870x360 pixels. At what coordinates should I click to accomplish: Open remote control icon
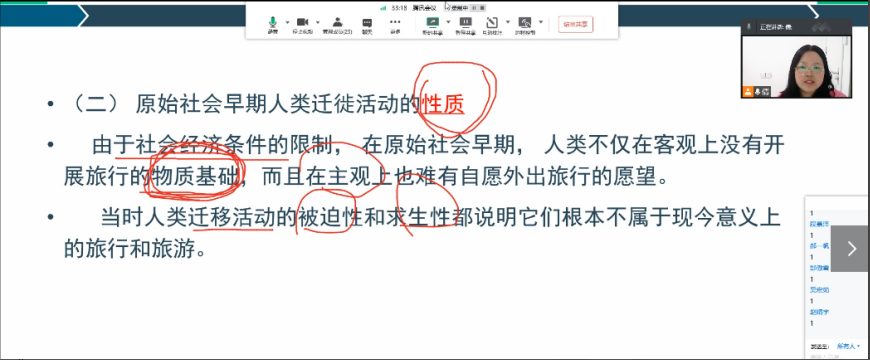click(525, 26)
